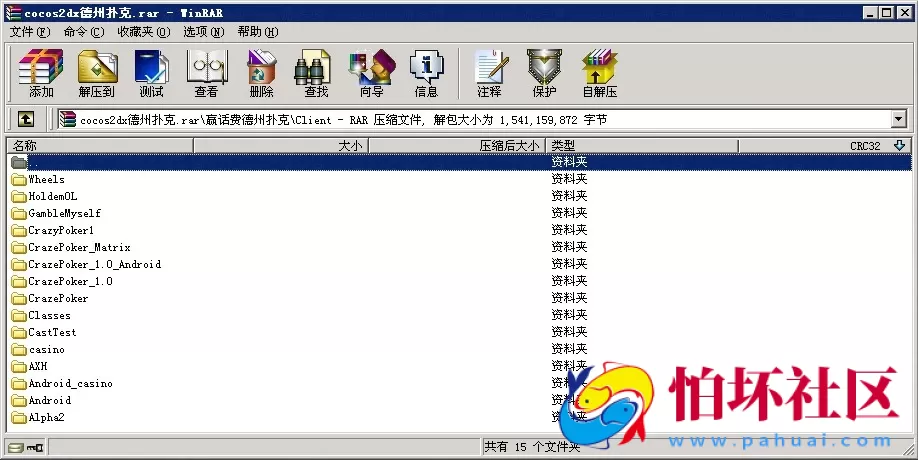This screenshot has height=460, width=918.
Task: Click the HoldemOL folder icon
Action: [19, 197]
